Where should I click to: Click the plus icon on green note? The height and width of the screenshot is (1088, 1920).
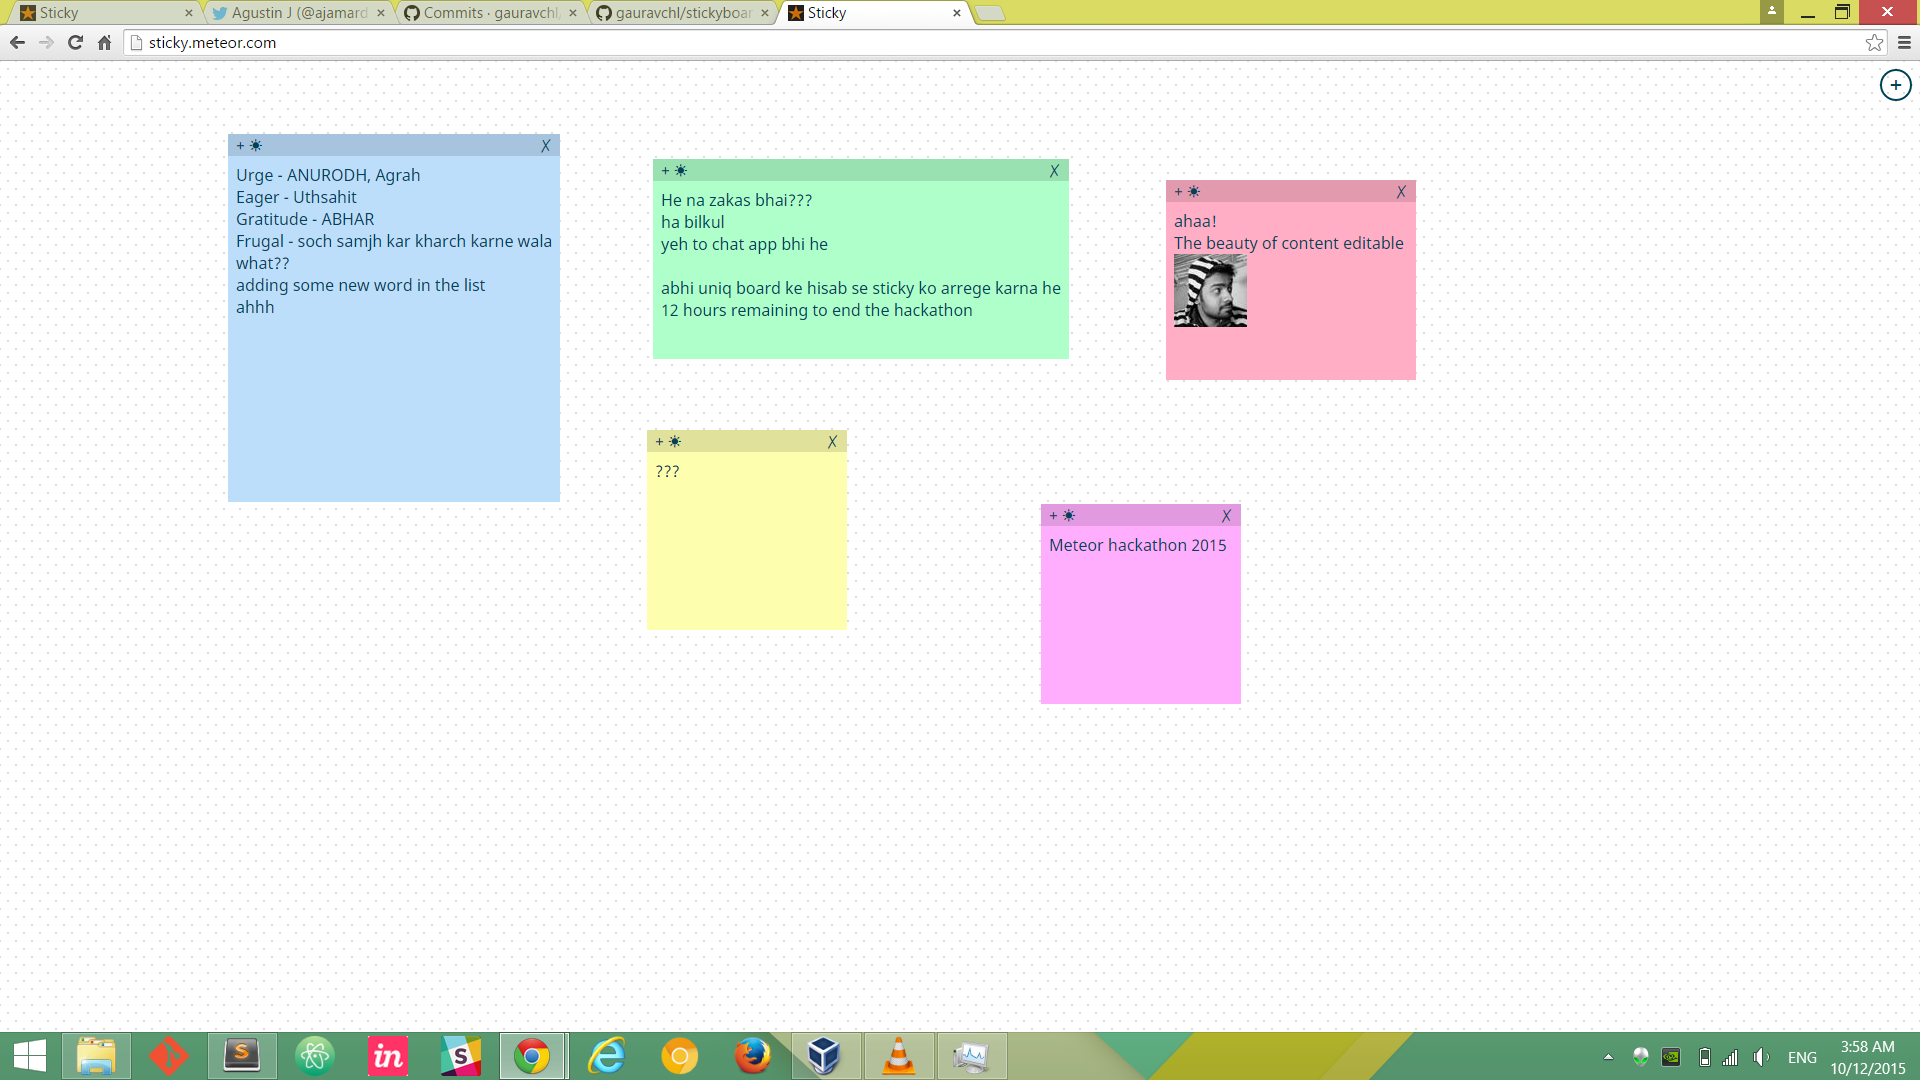(665, 171)
